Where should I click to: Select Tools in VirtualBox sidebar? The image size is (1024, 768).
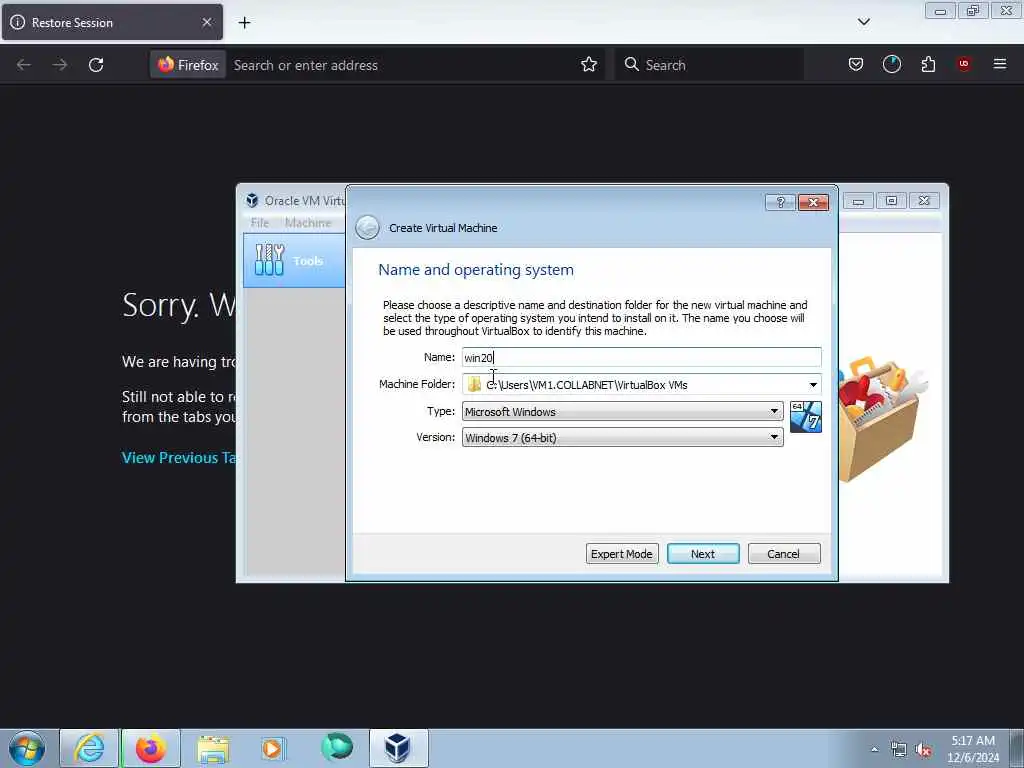295,261
